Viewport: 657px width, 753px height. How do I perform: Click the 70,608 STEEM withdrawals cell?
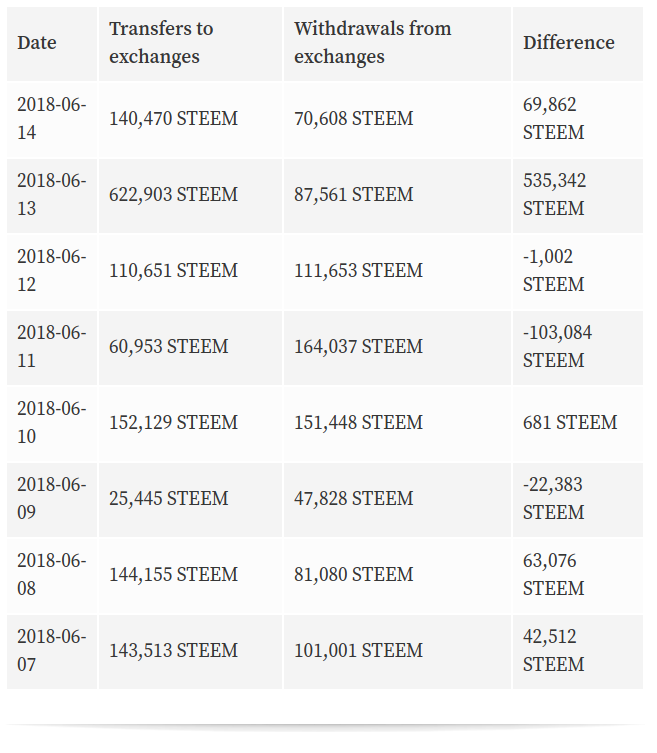tap(398, 119)
